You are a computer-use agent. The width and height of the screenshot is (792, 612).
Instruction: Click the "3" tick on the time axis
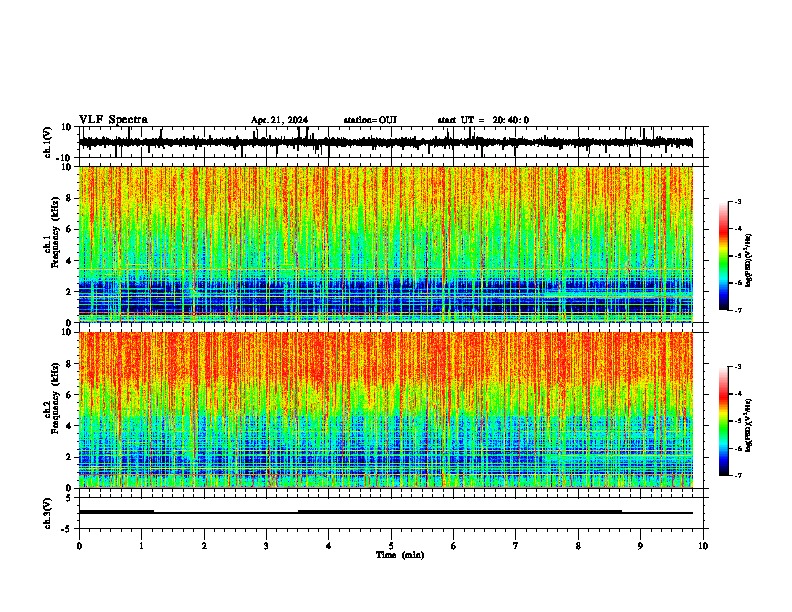pyautogui.click(x=266, y=546)
